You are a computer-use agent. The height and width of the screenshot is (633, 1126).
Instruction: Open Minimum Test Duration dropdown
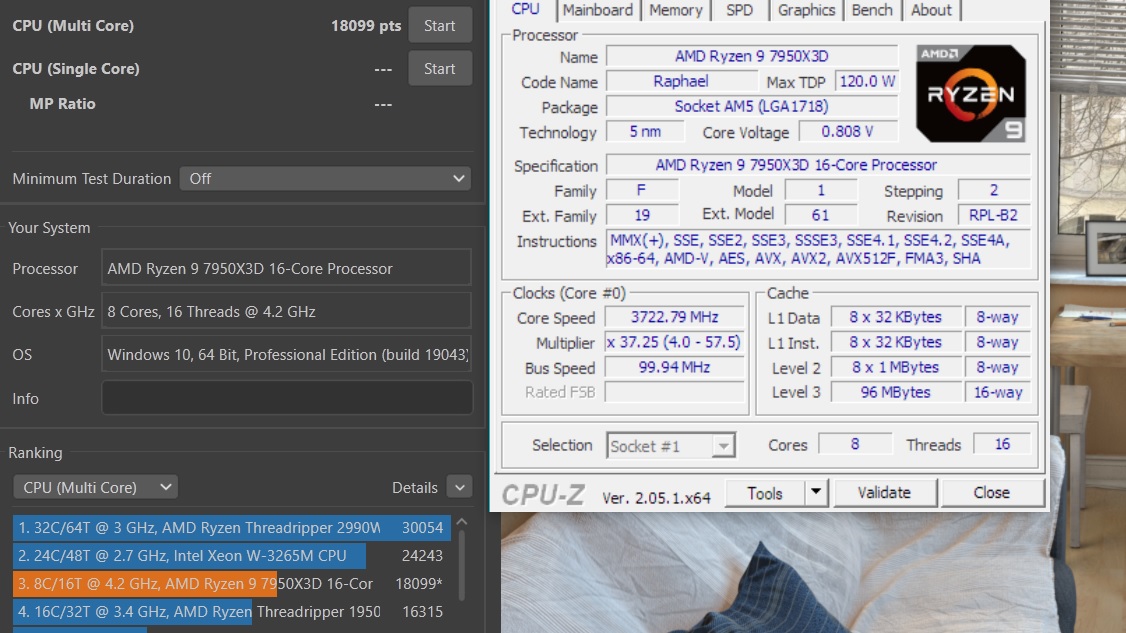pos(325,178)
